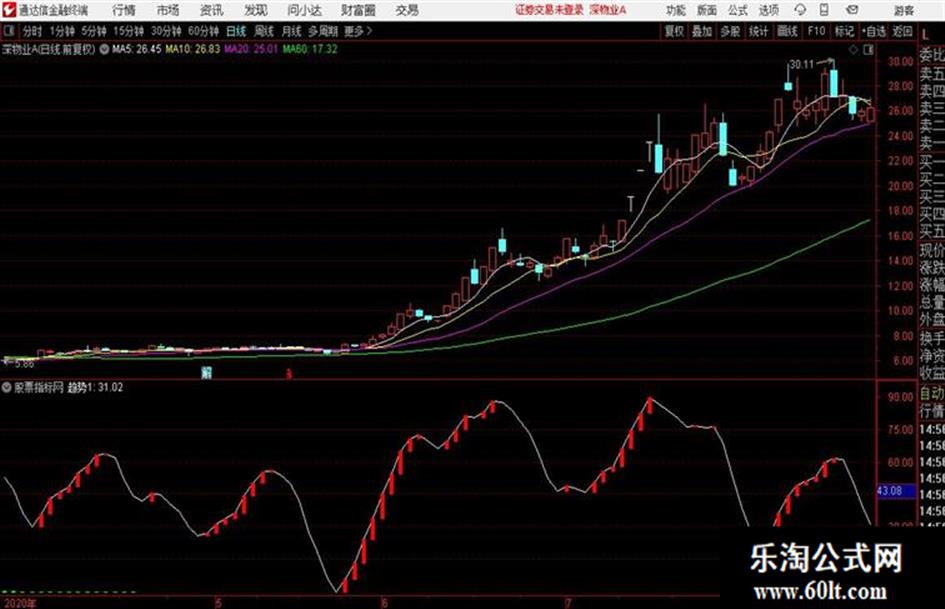Viewport: 945px width, 609px height.
Task: Open the 功能 menu
Action: tap(676, 10)
